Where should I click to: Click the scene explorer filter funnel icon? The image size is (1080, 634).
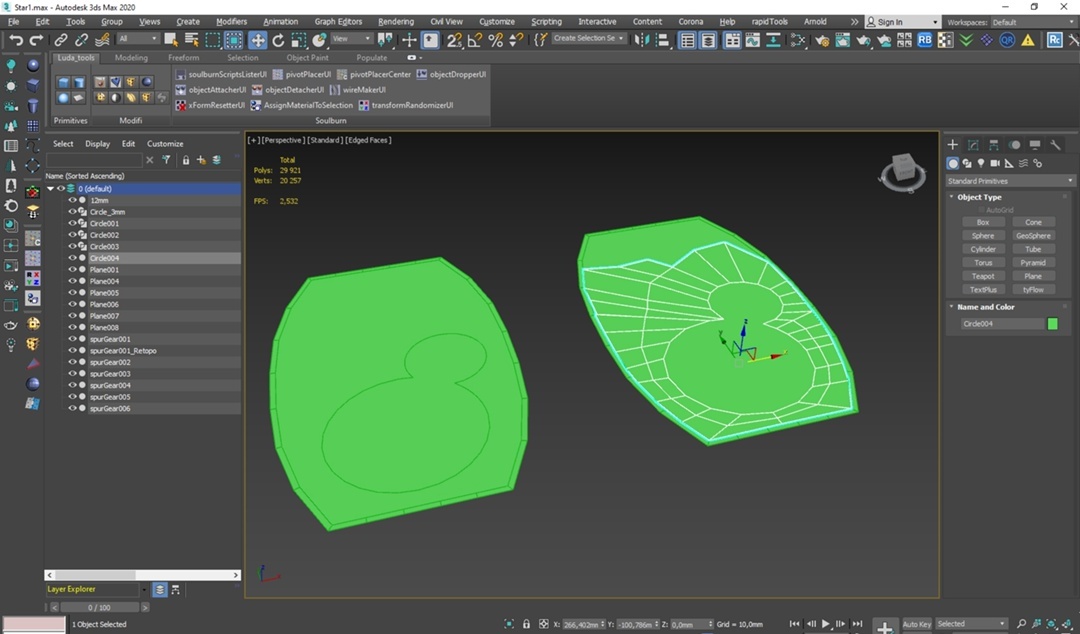click(166, 160)
